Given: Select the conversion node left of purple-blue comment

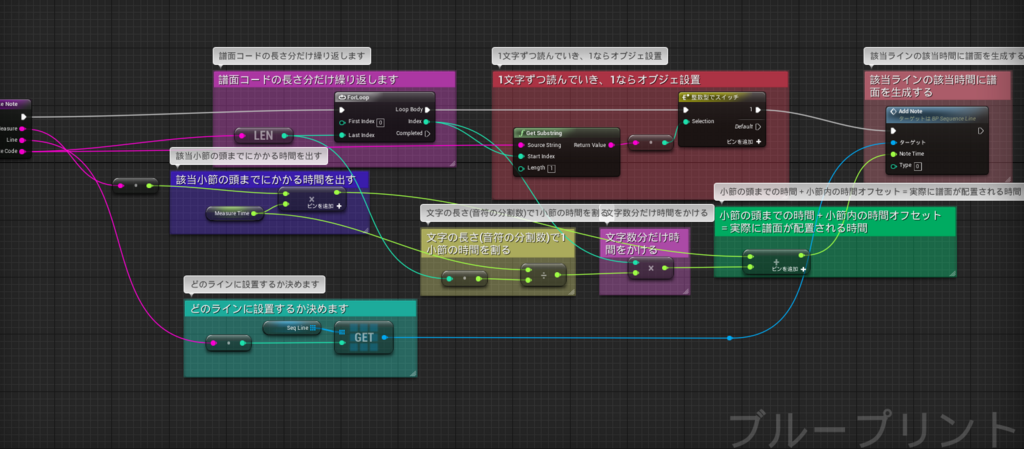Looking at the screenshot, I should click(x=135, y=186).
